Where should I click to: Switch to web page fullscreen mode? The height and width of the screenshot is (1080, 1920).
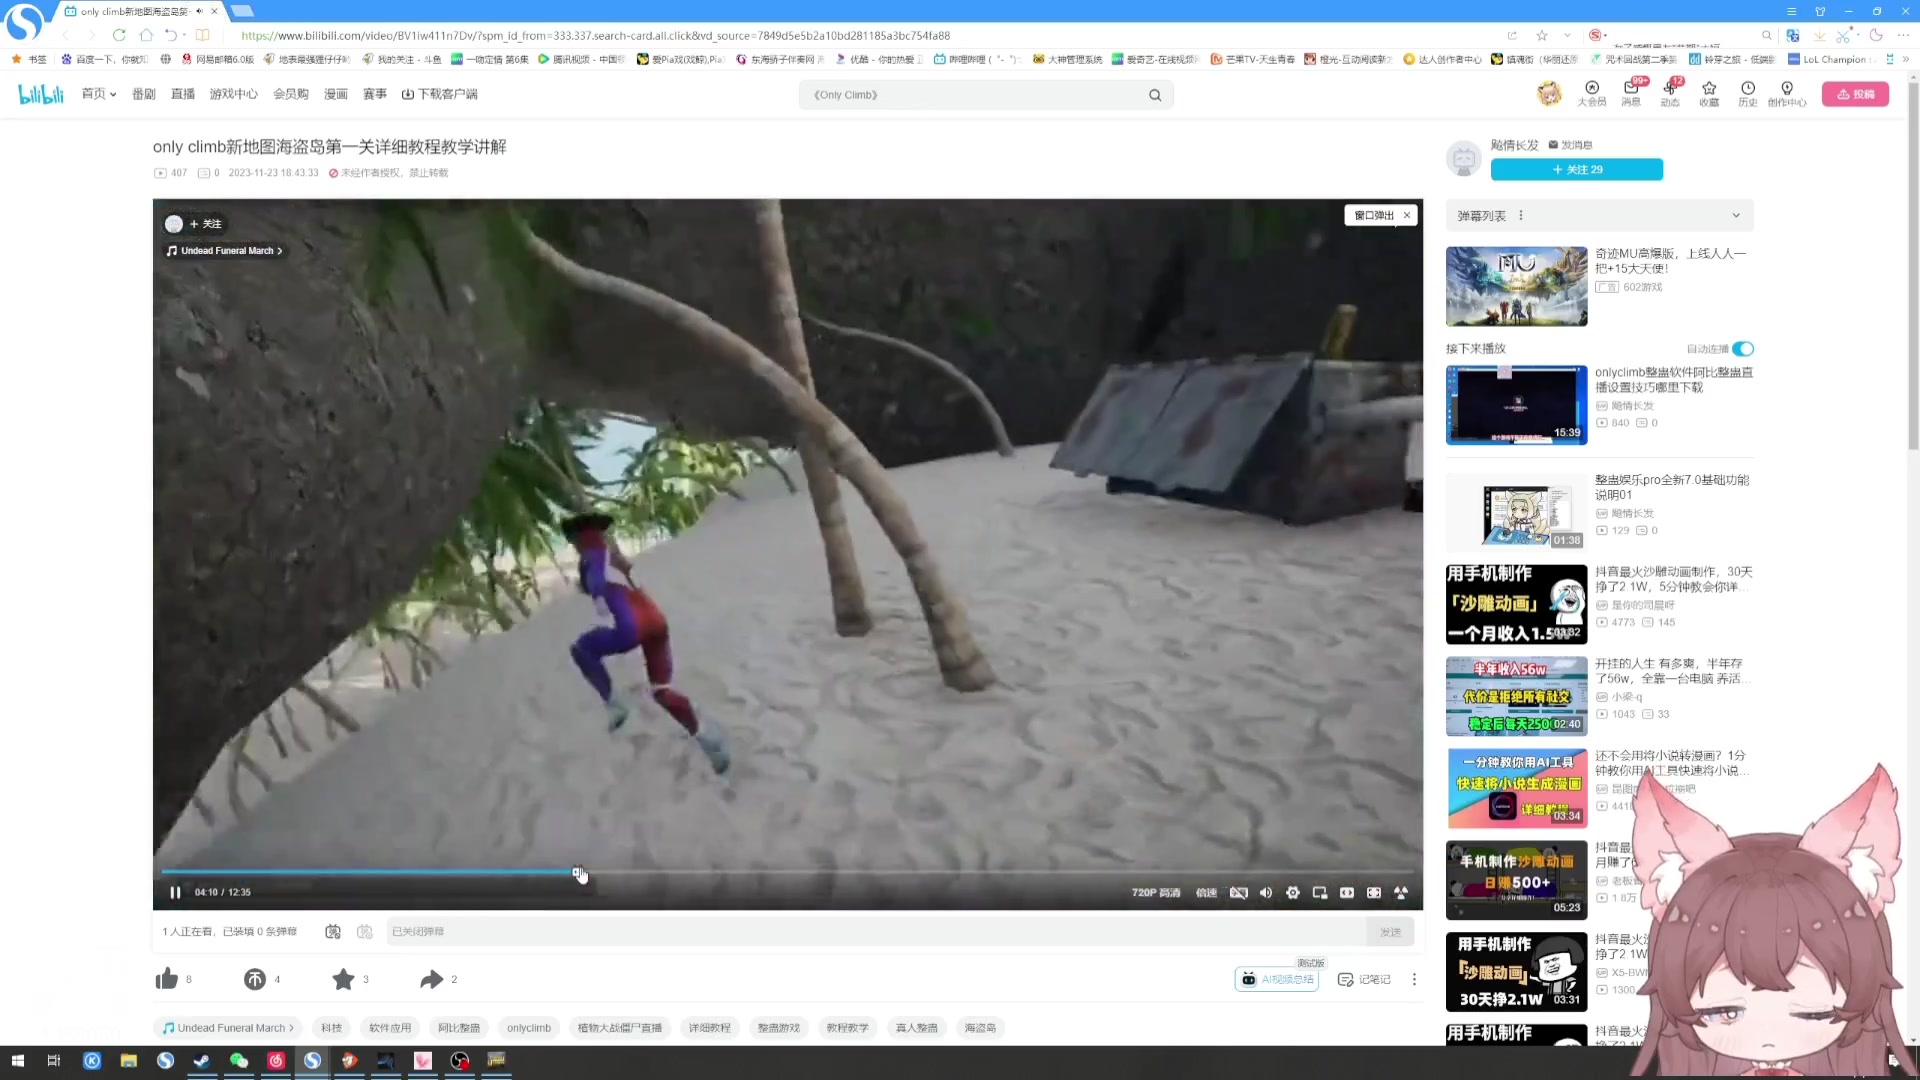[1374, 892]
